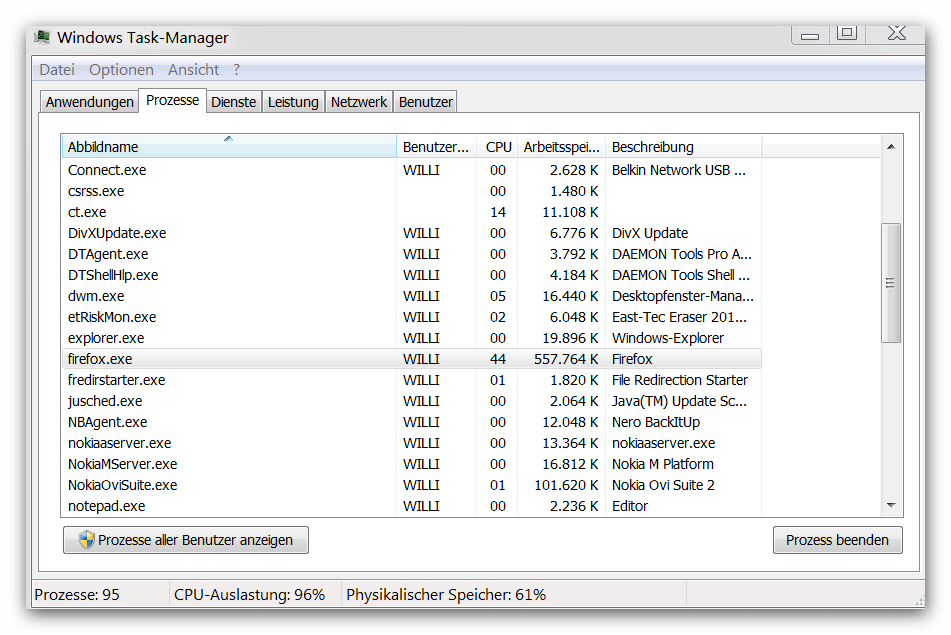Minimize the Task-Manager window
This screenshot has width=951, height=635.
[x=809, y=35]
